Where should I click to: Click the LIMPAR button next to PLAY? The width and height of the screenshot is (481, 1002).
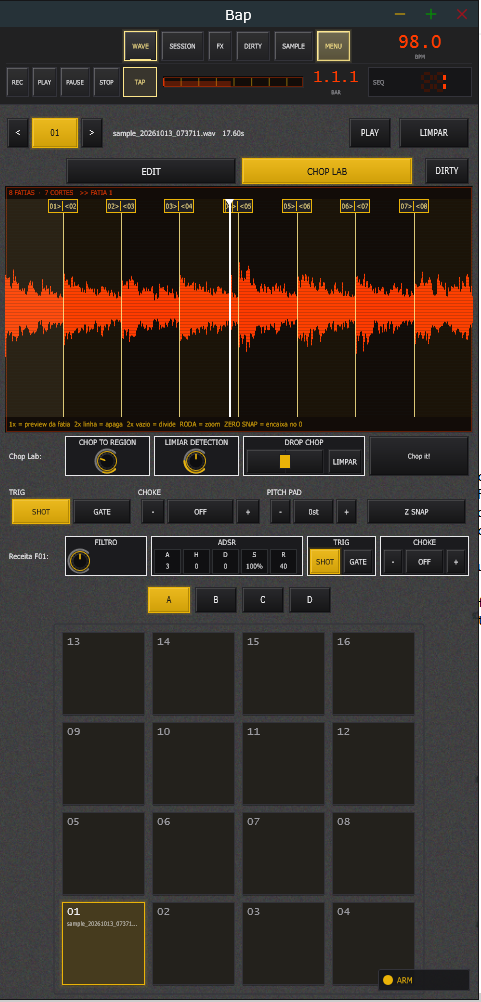click(x=434, y=133)
